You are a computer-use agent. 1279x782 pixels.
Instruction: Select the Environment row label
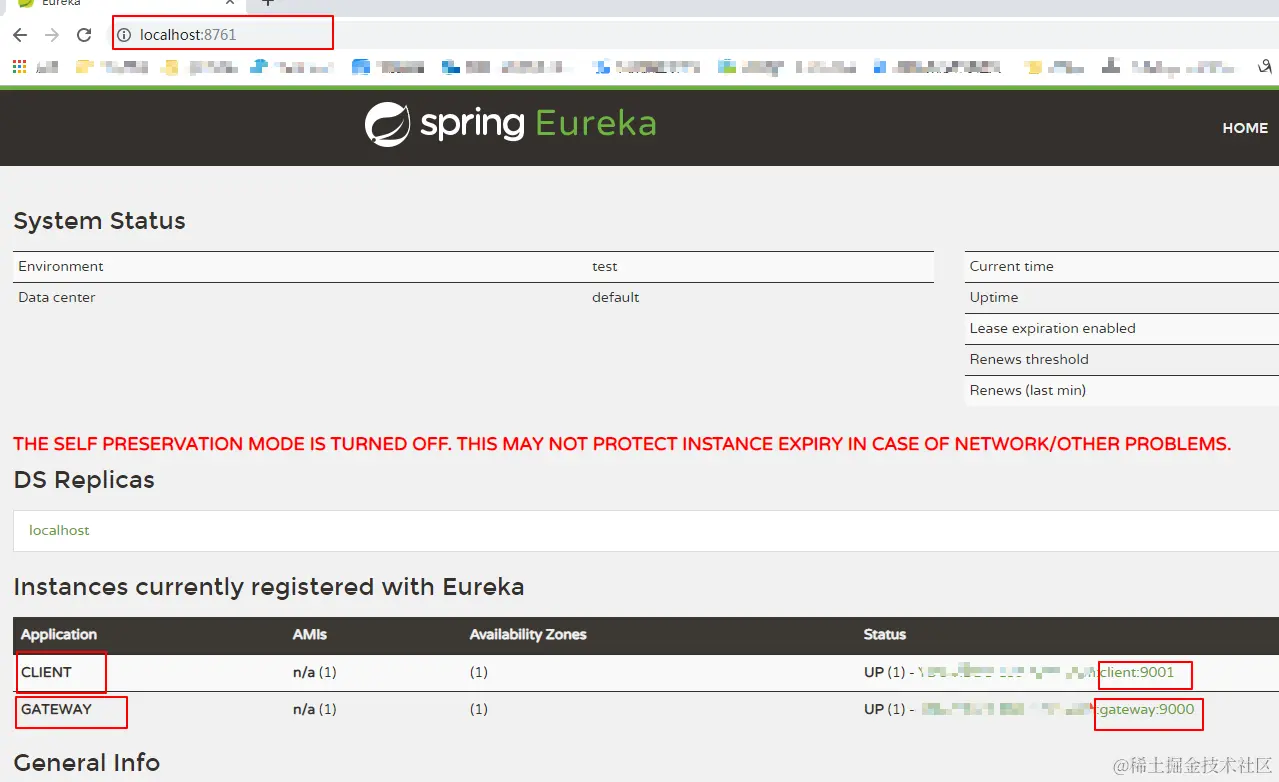[61, 266]
